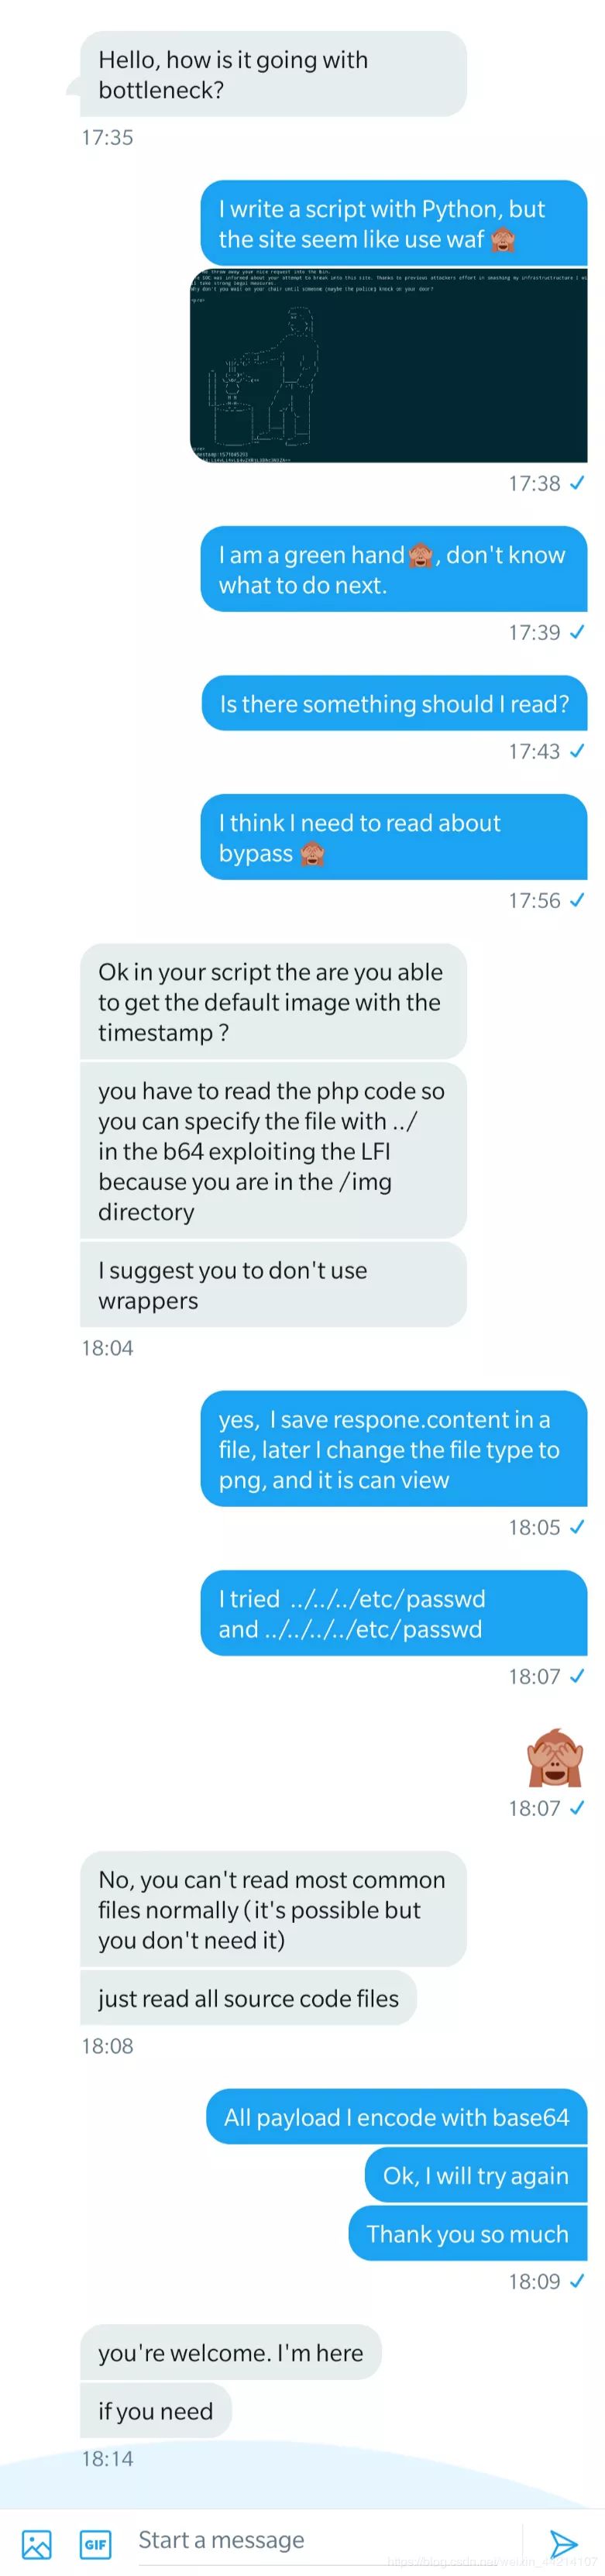Open the GIF picker
Screen dimensions: 605x2576
tap(95, 2543)
